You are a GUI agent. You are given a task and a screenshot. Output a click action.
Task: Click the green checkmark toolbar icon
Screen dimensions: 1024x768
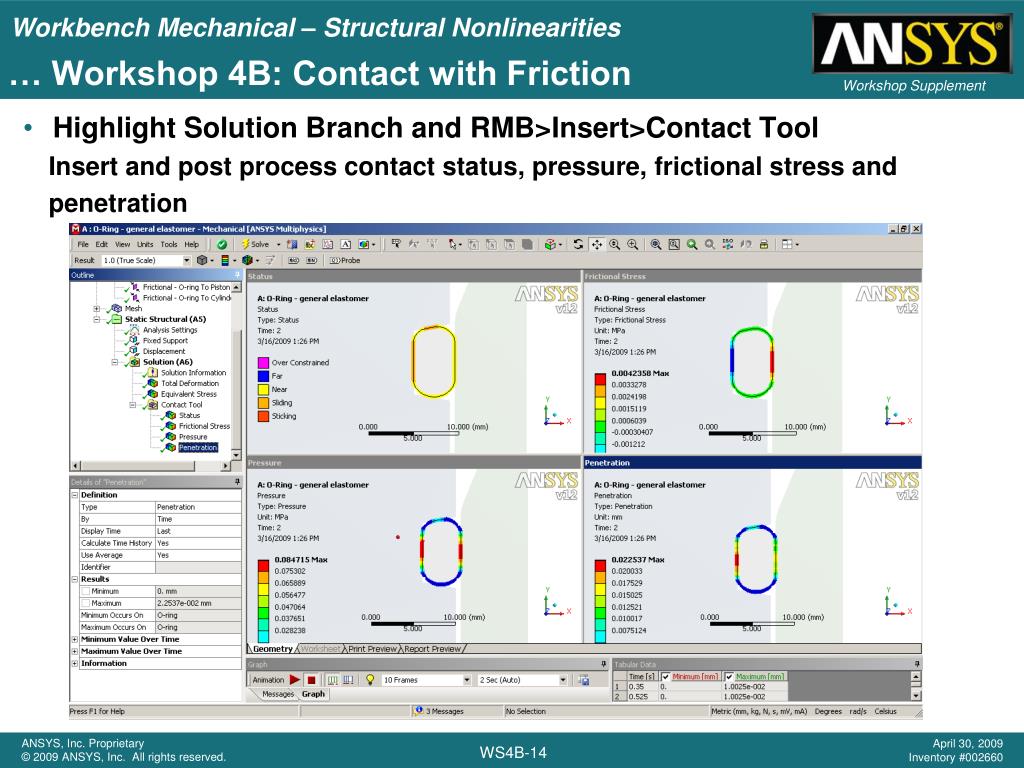[222, 244]
